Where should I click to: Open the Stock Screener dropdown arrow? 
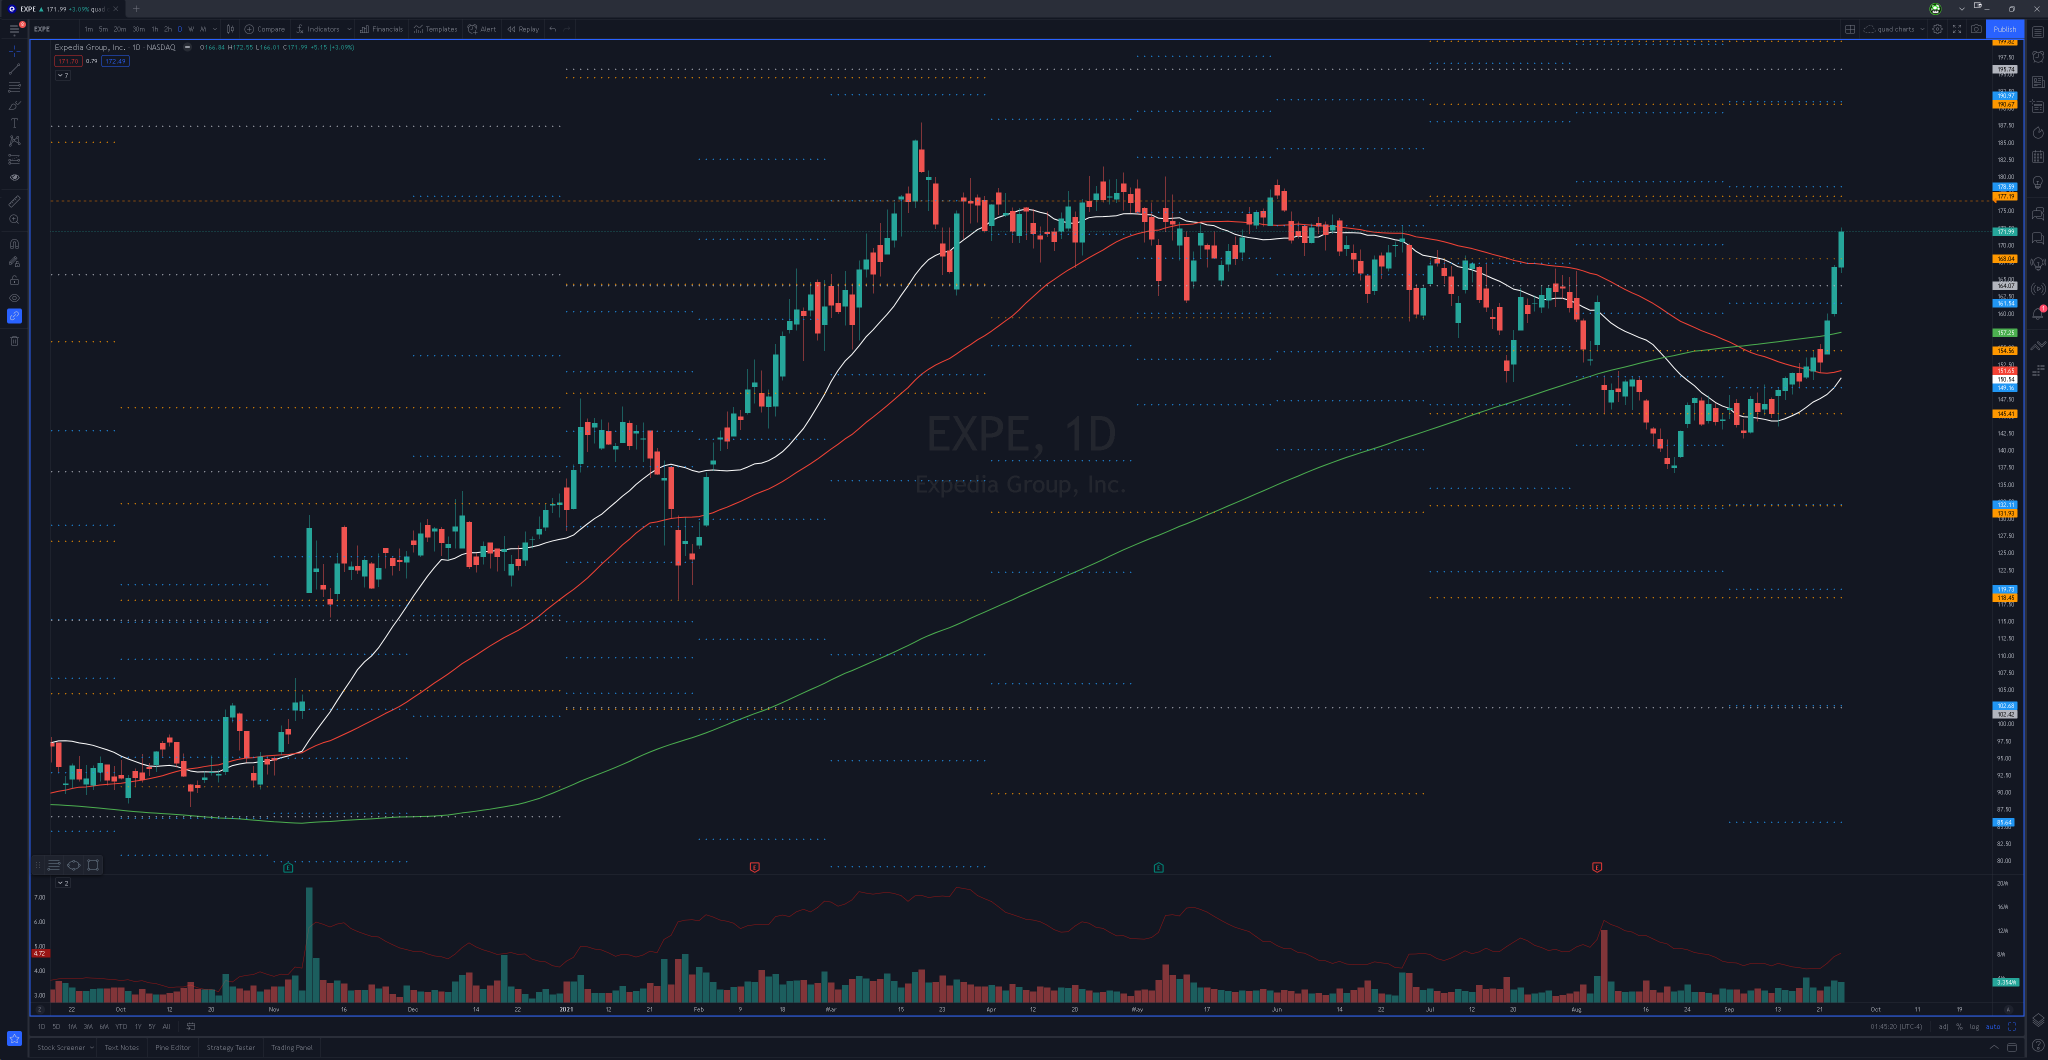(91, 1047)
